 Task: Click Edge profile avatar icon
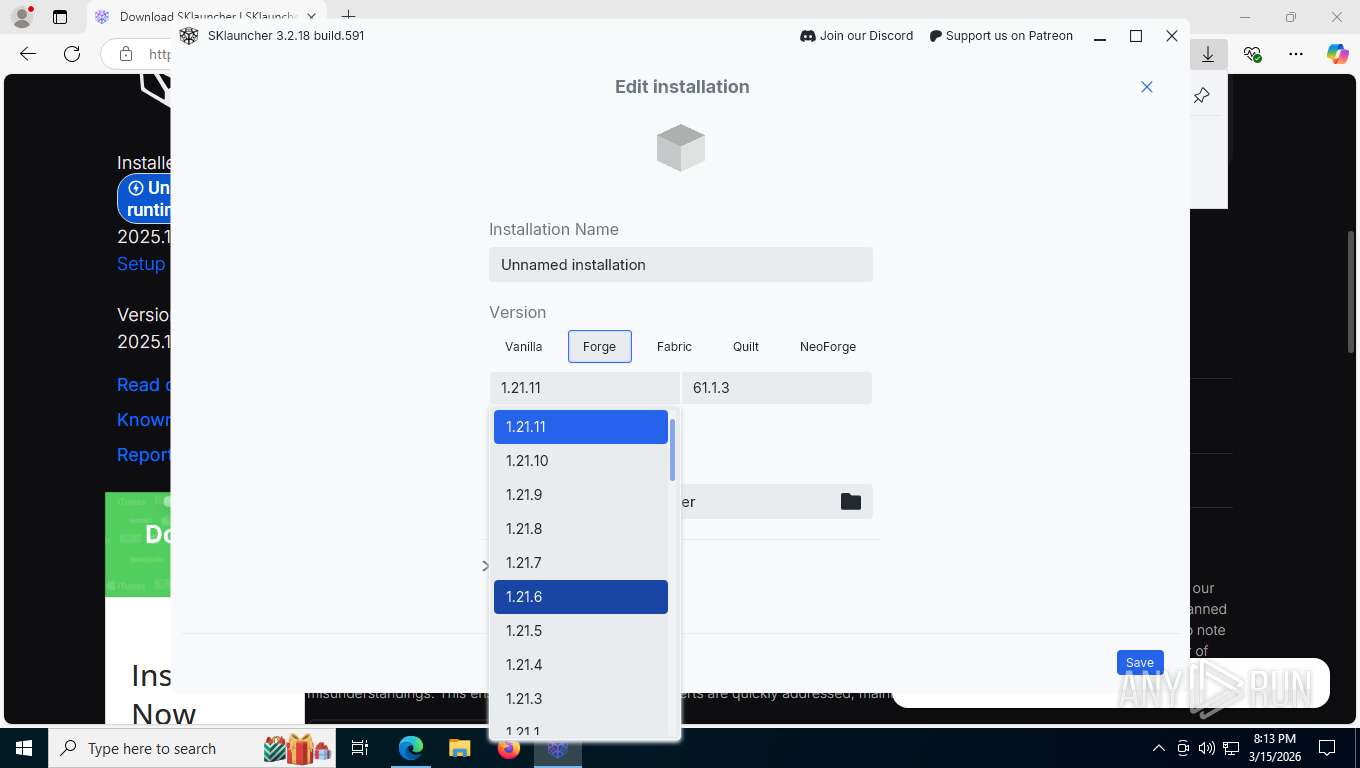[x=22, y=17]
